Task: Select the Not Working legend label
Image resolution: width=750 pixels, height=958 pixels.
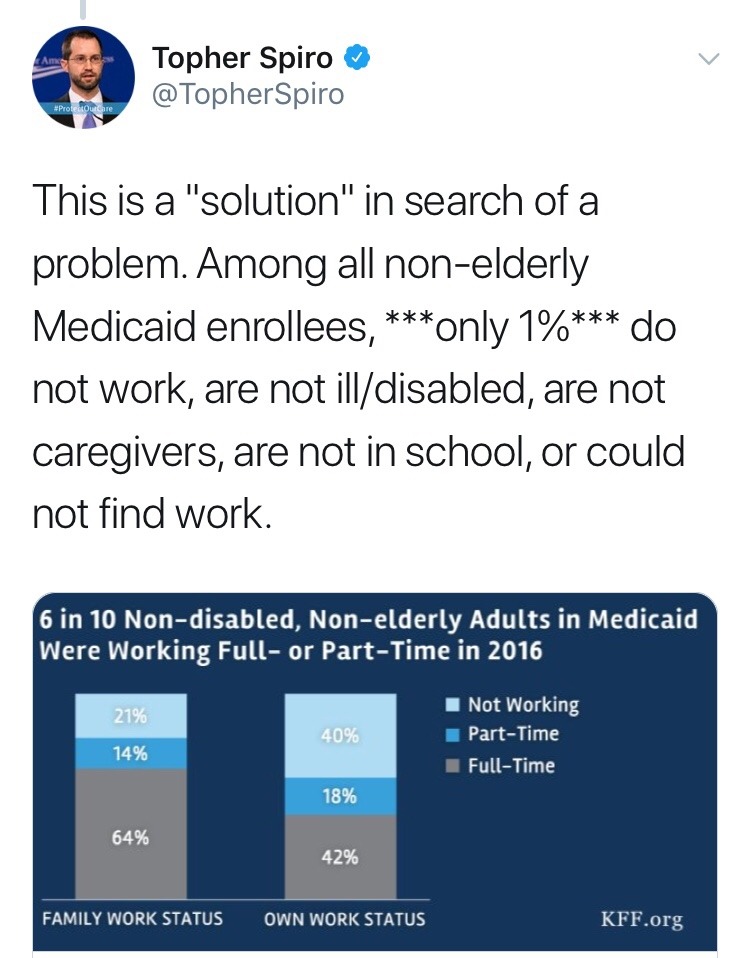Action: tap(523, 705)
